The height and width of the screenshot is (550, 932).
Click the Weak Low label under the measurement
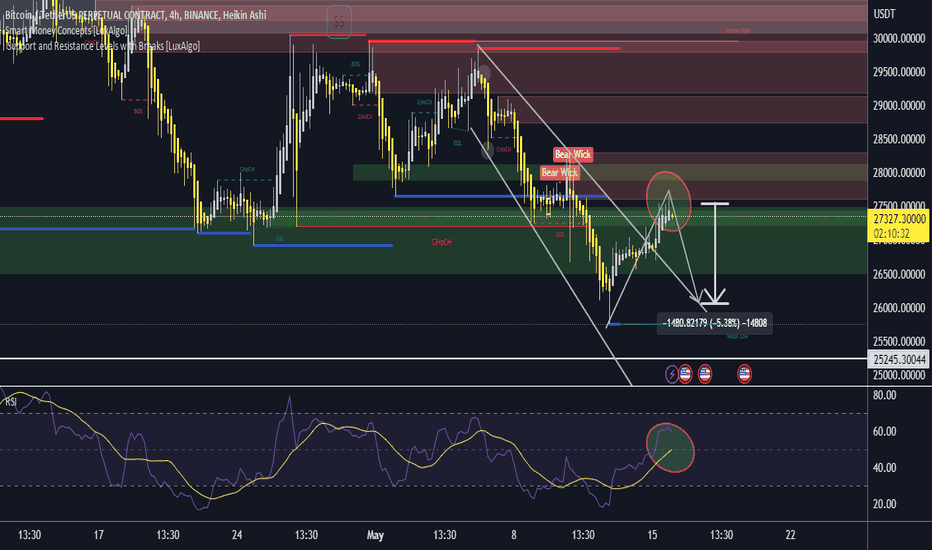(737, 337)
